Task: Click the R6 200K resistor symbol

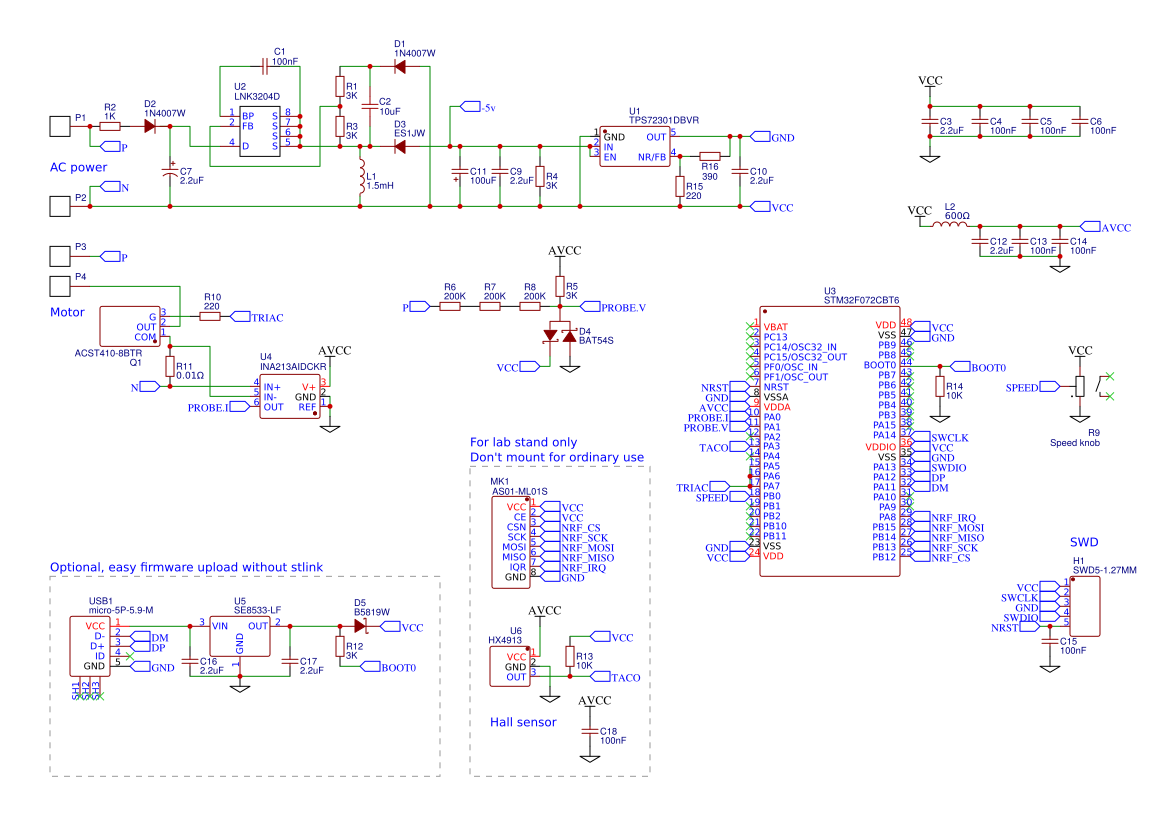Action: pyautogui.click(x=450, y=306)
